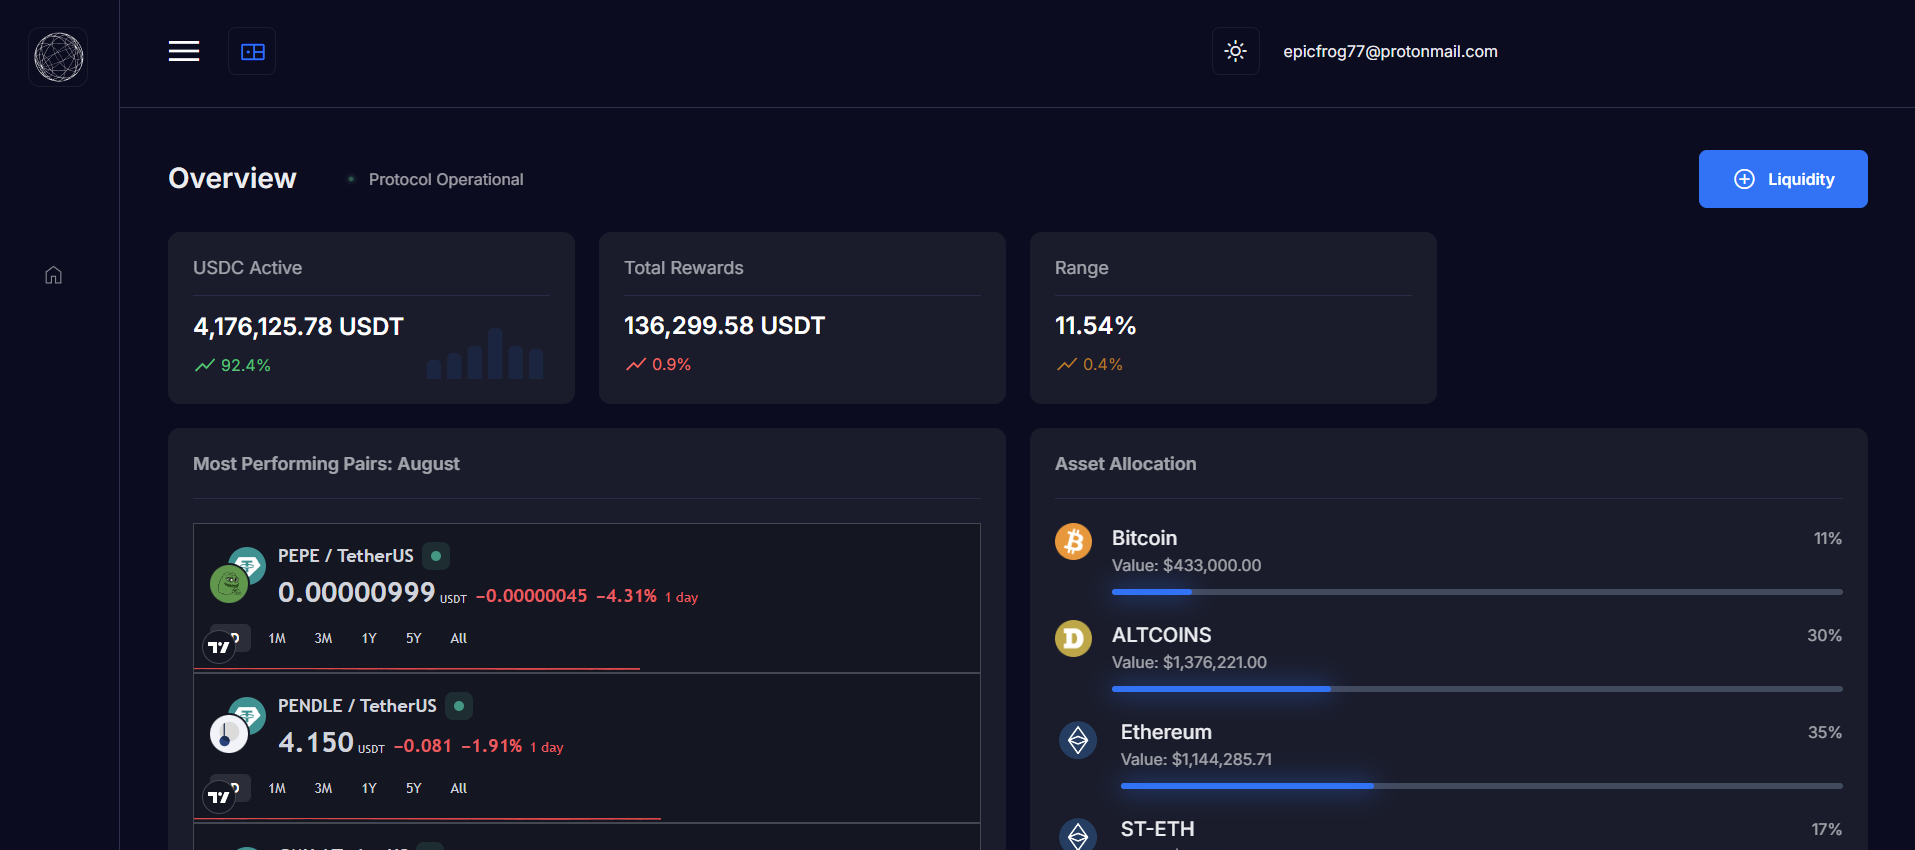Select 1M range on PEPE chart
The height and width of the screenshot is (850, 1915).
277,638
